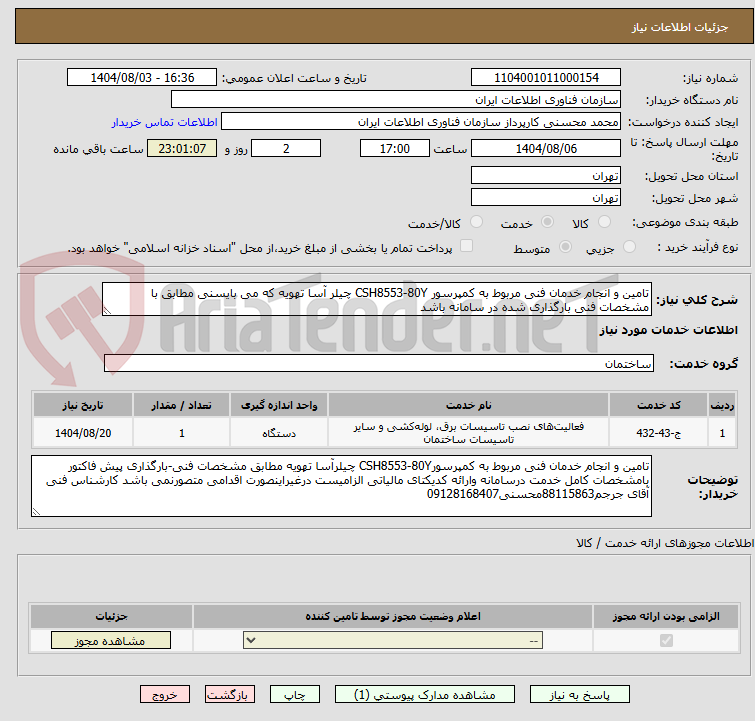The width and height of the screenshot is (755, 721).
Task: Click the واحد اندازه گیری column header
Action: (279, 405)
